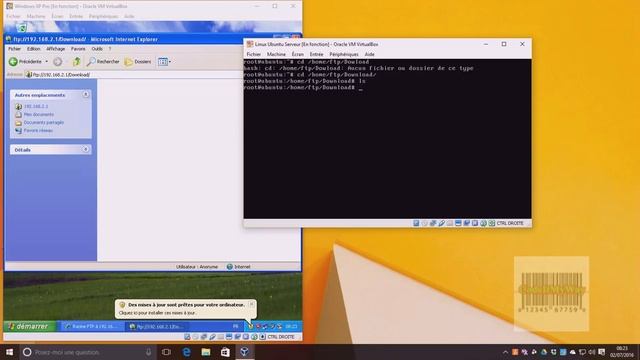The width and height of the screenshot is (640, 360).
Task: Click the display icon in Windows XP VM status bar
Action: coord(229,337)
